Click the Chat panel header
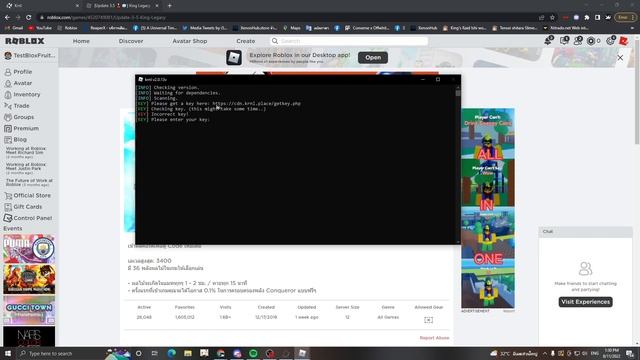 pos(585,231)
